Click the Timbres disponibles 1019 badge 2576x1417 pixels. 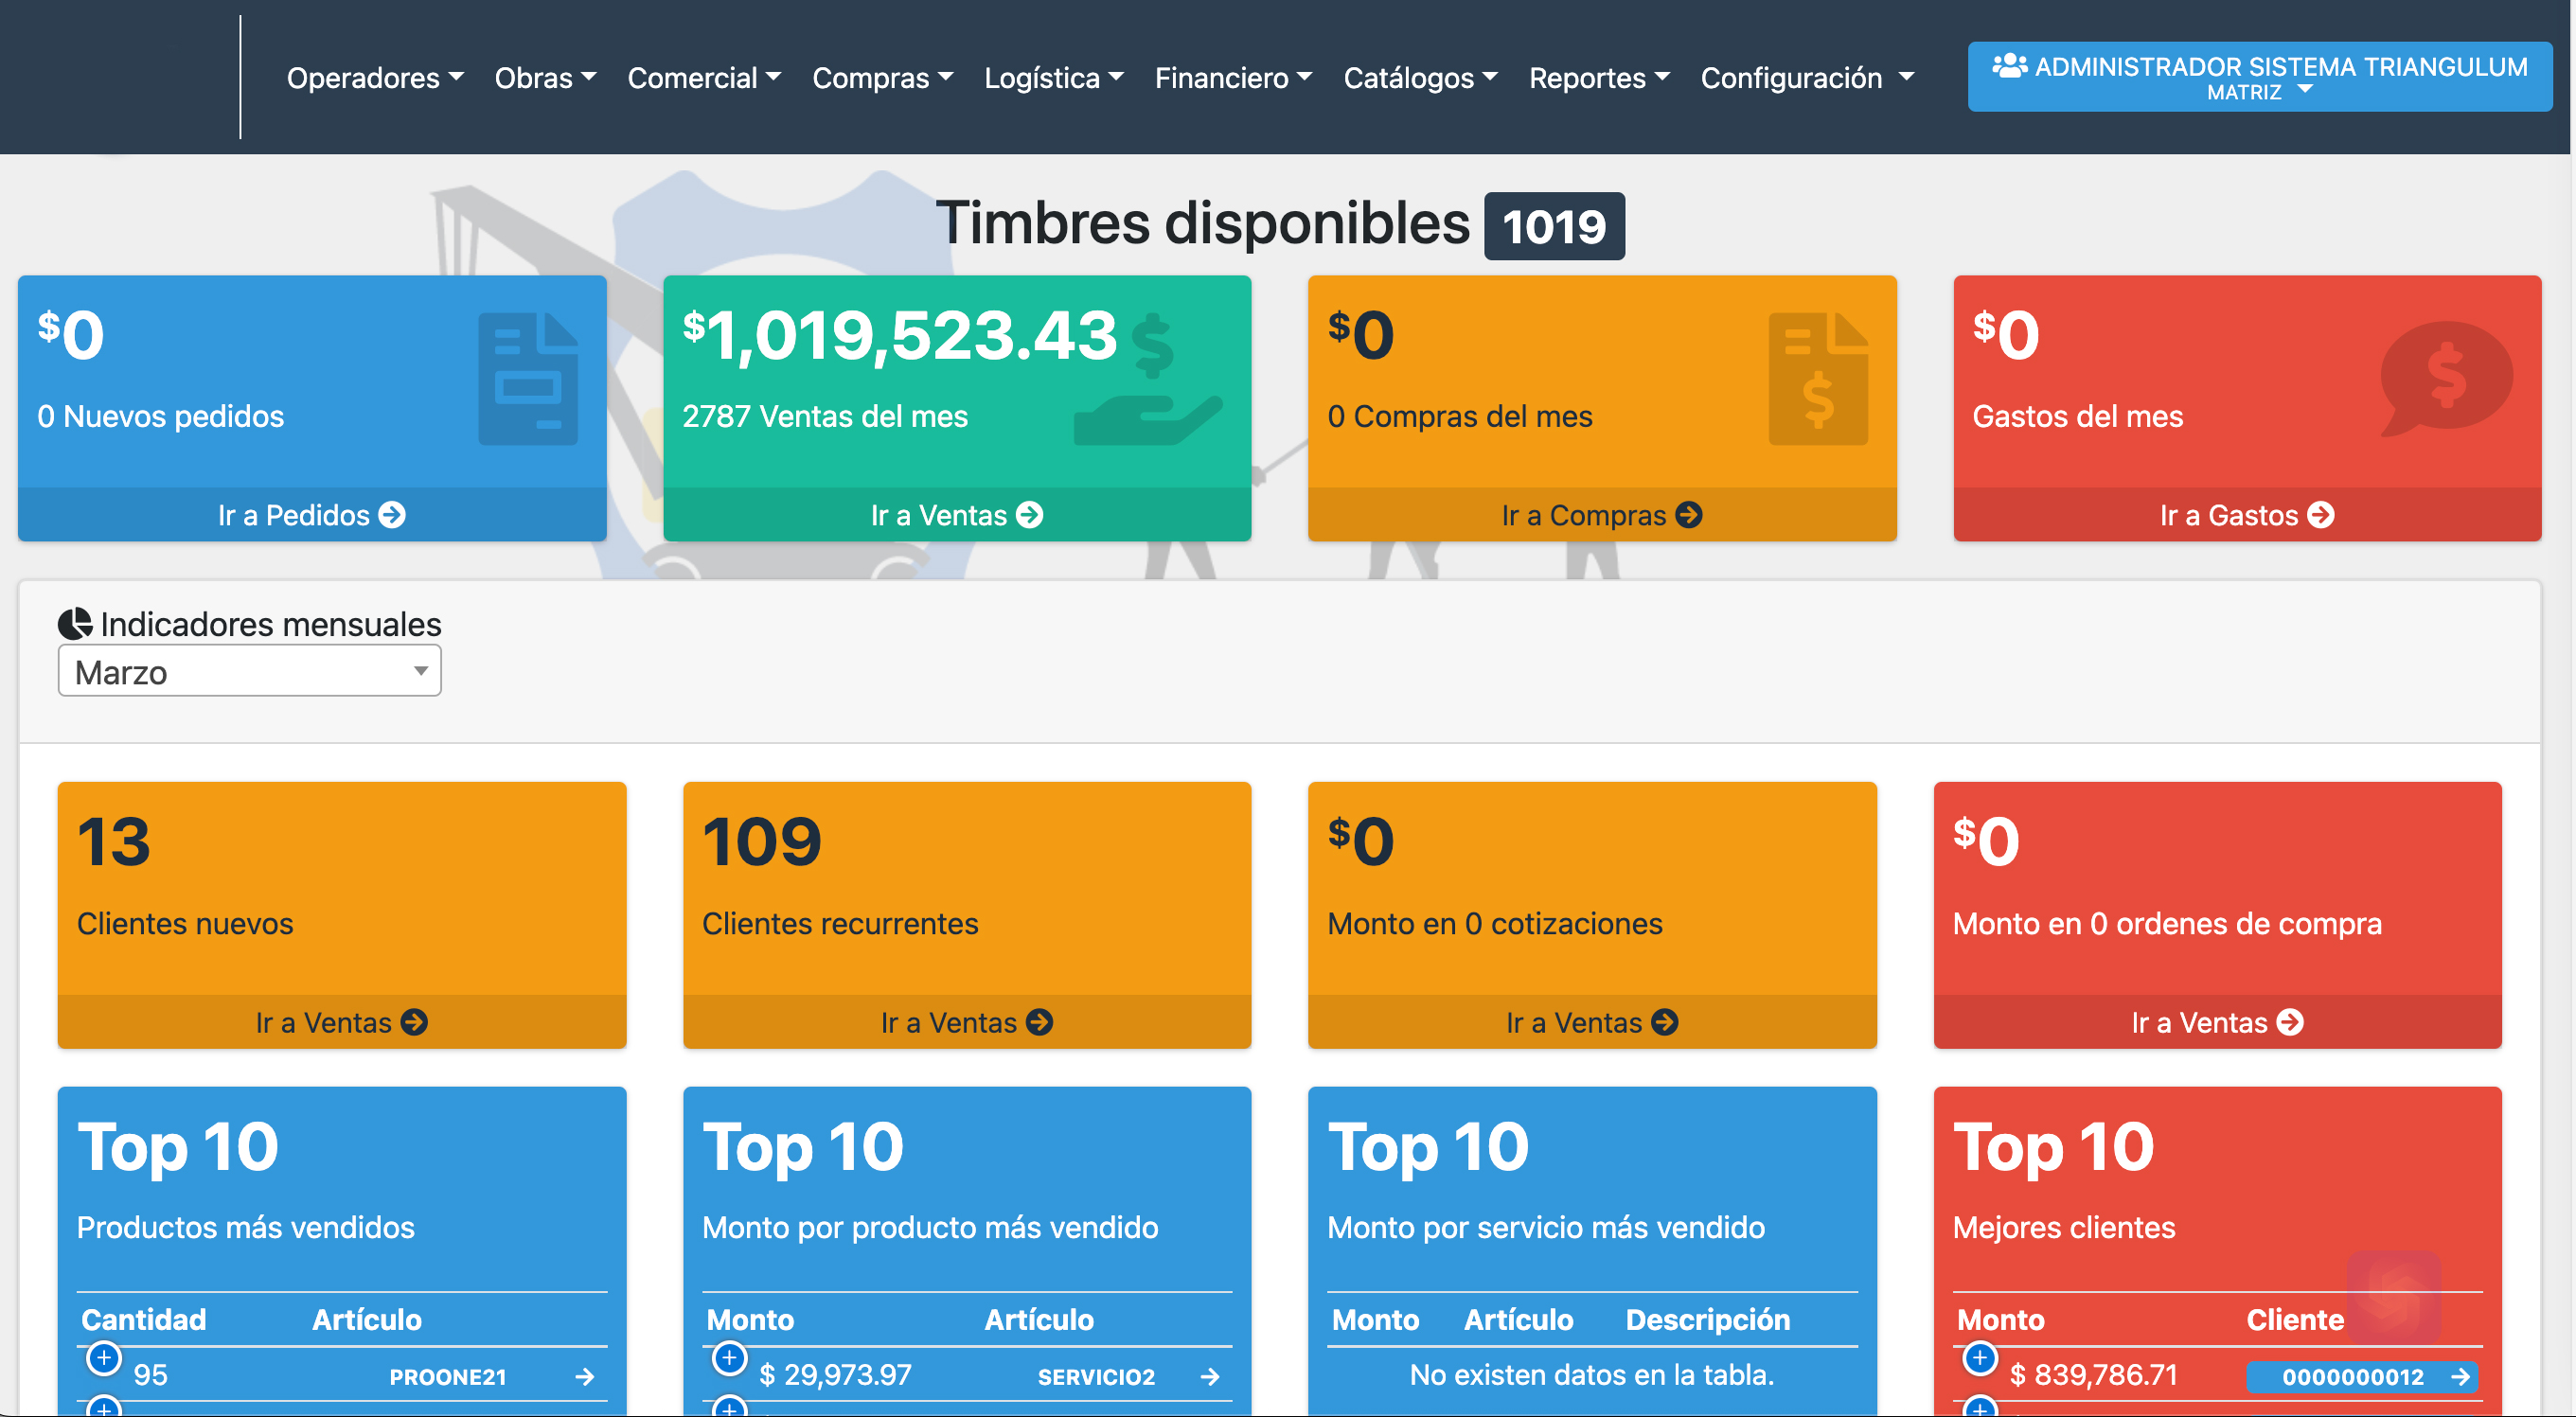point(1554,226)
